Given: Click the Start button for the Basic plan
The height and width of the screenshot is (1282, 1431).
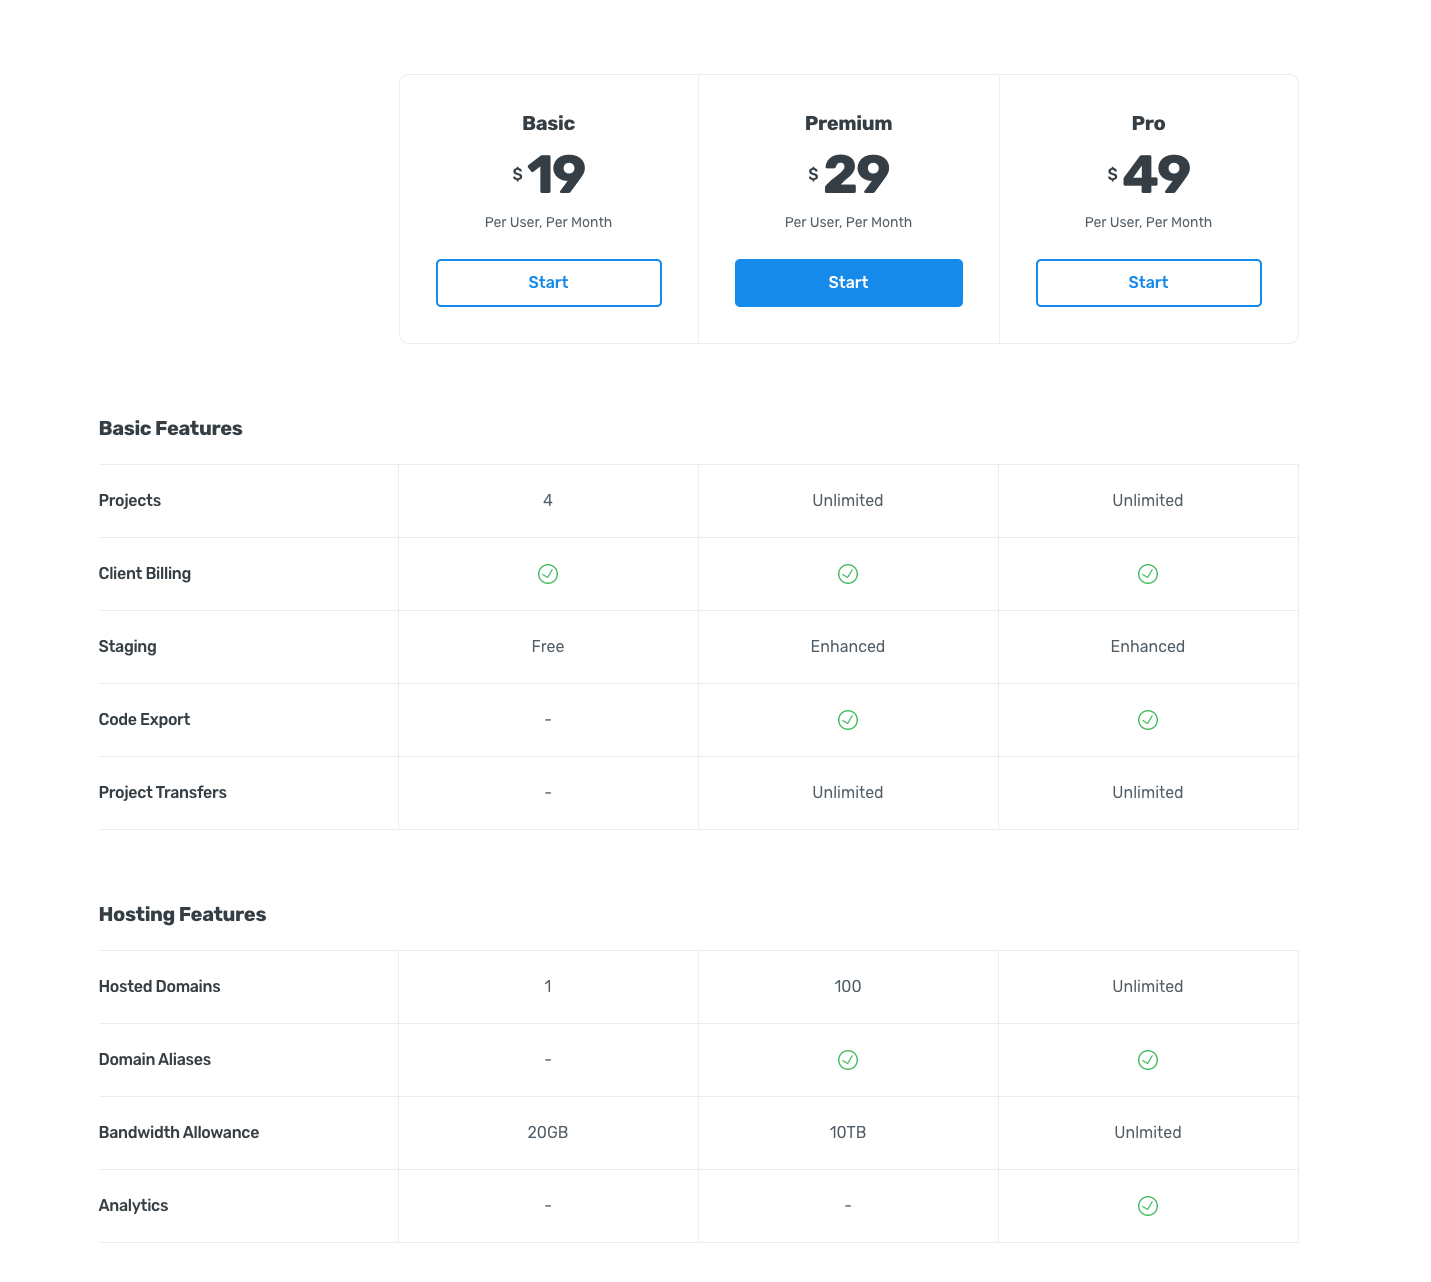Looking at the screenshot, I should [x=548, y=282].
